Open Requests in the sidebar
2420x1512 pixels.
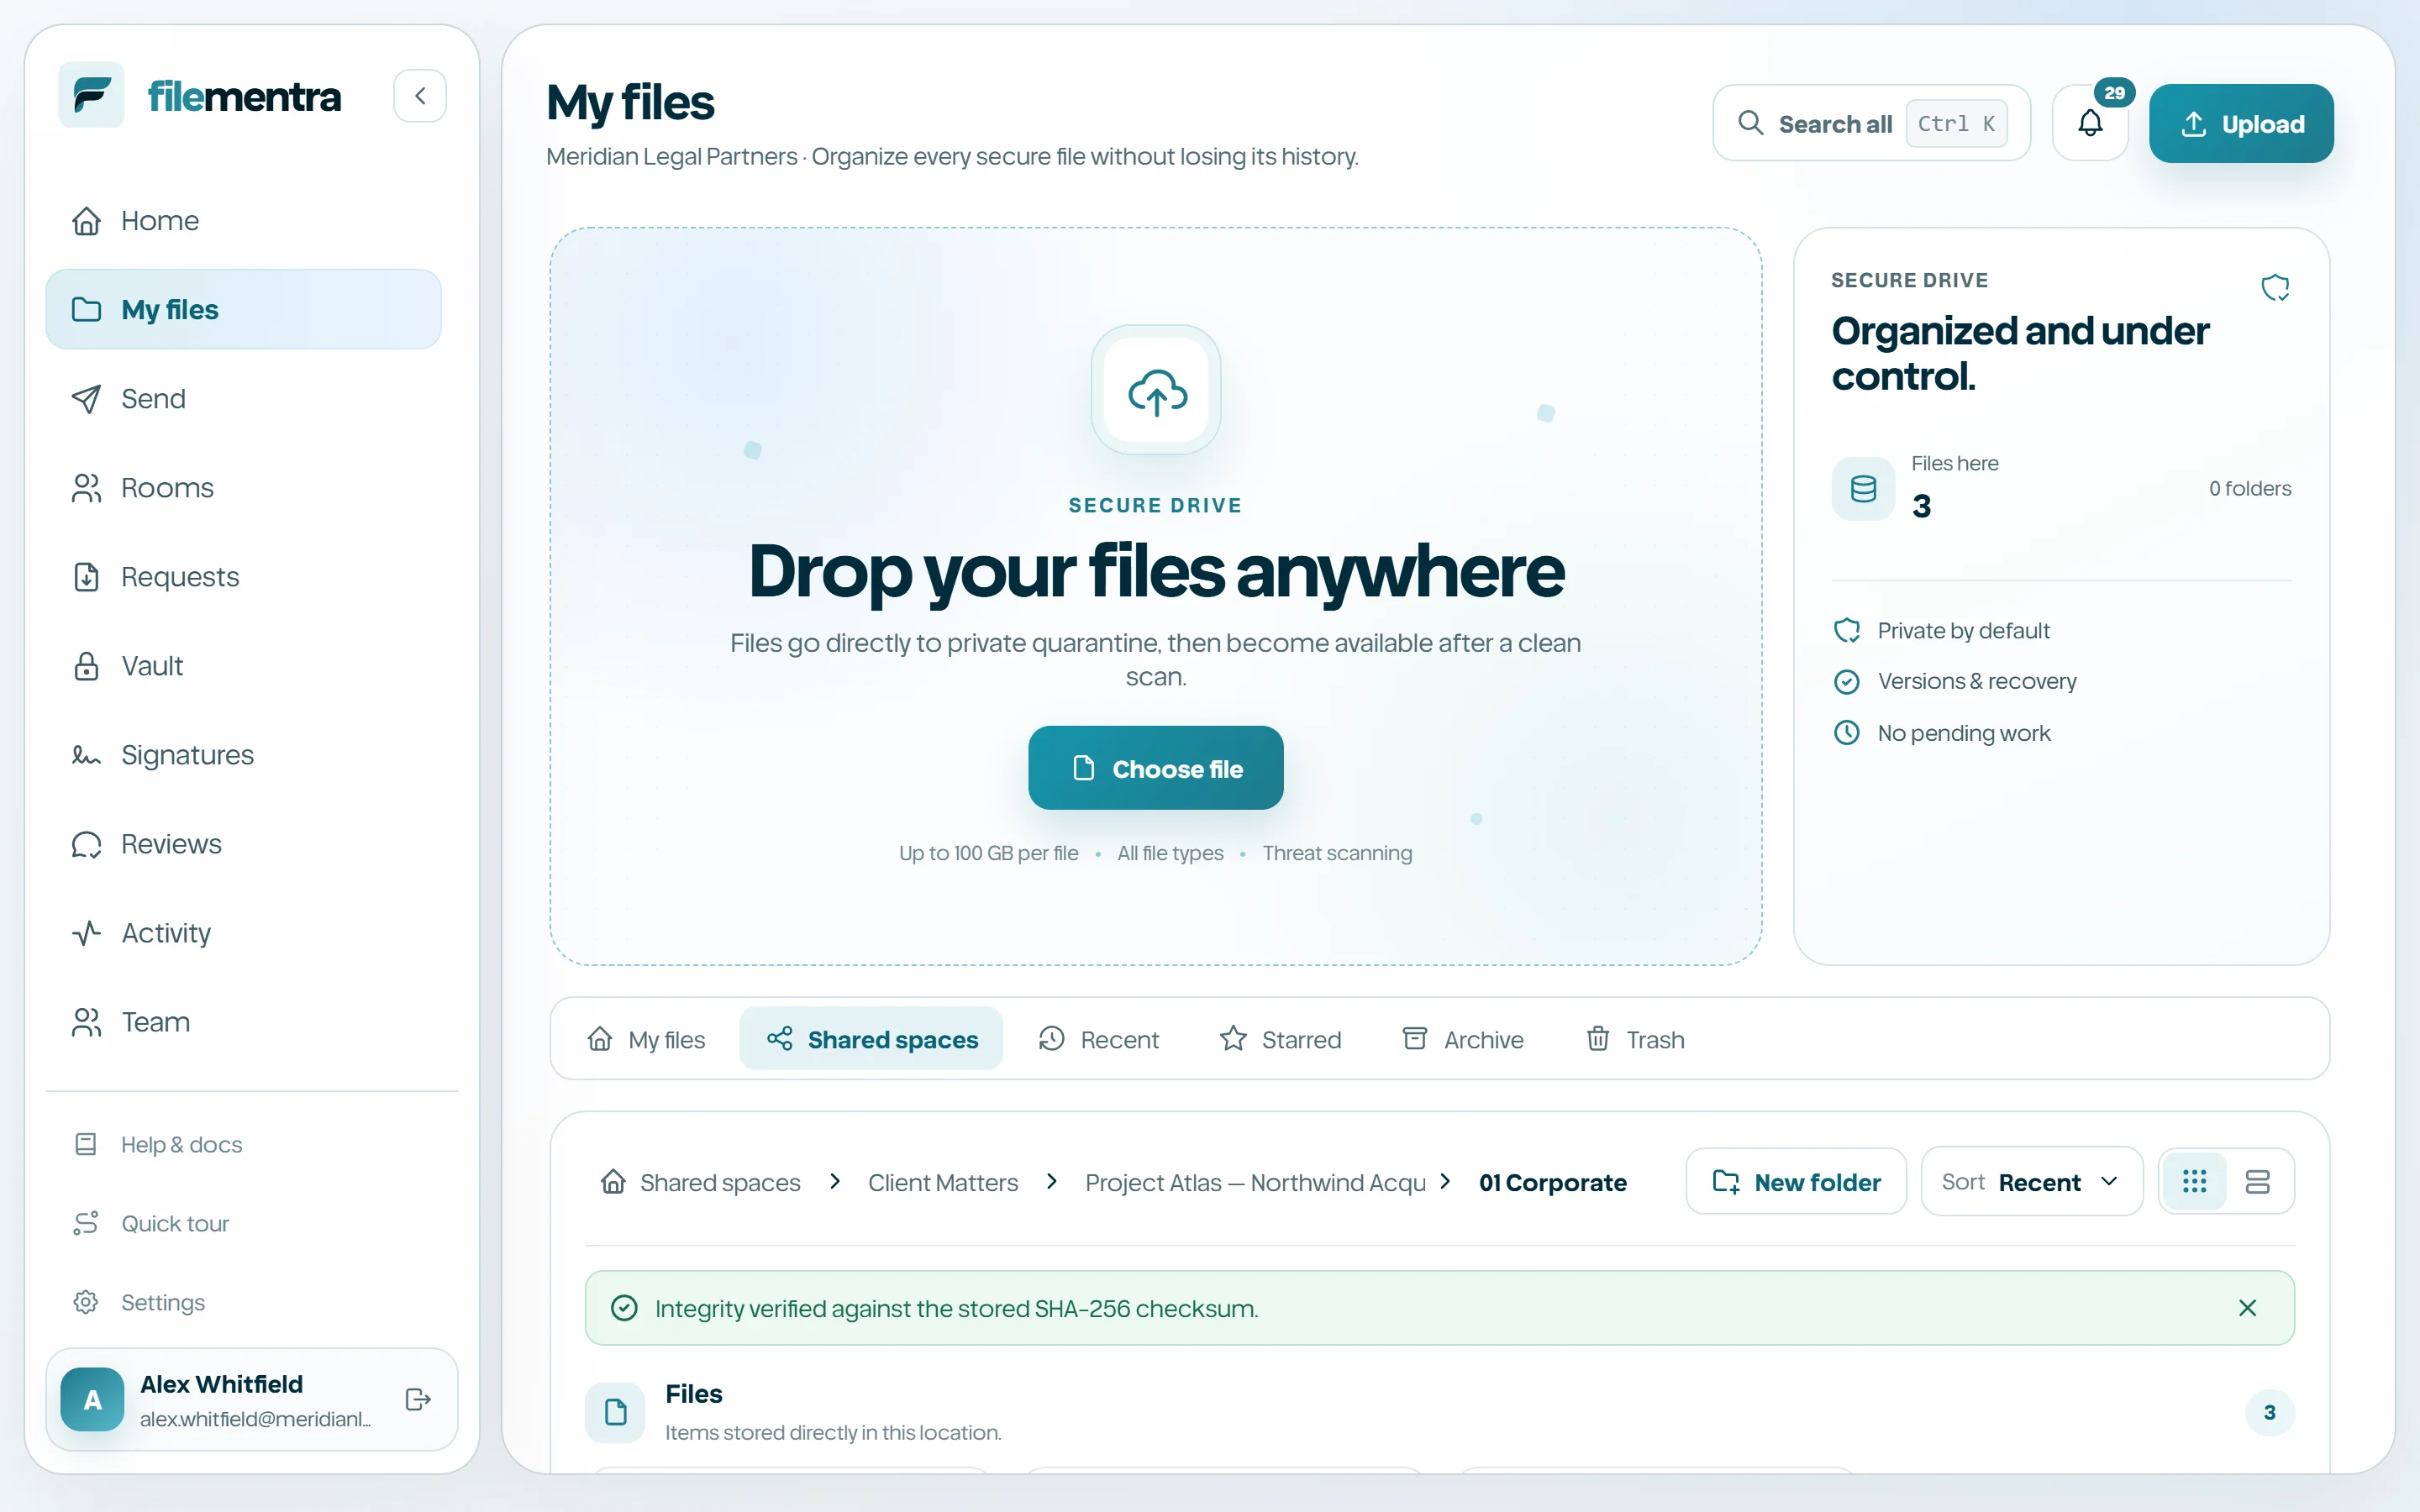(x=243, y=576)
